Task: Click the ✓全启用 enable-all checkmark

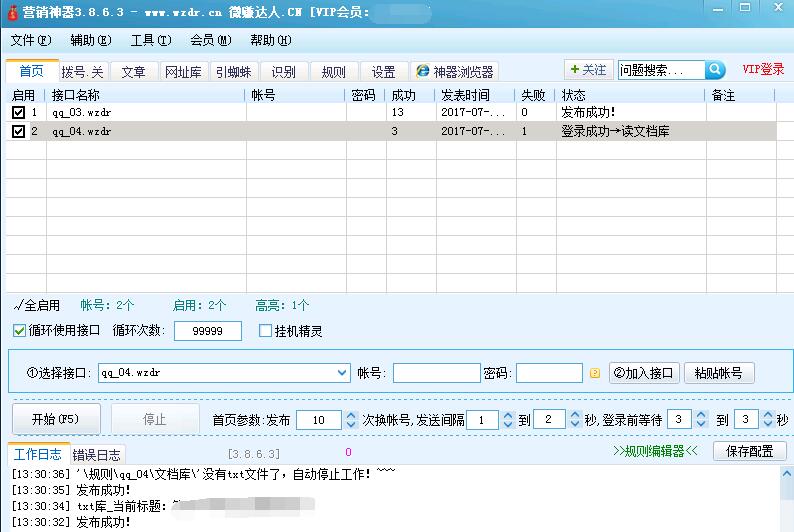Action: [x=37, y=305]
